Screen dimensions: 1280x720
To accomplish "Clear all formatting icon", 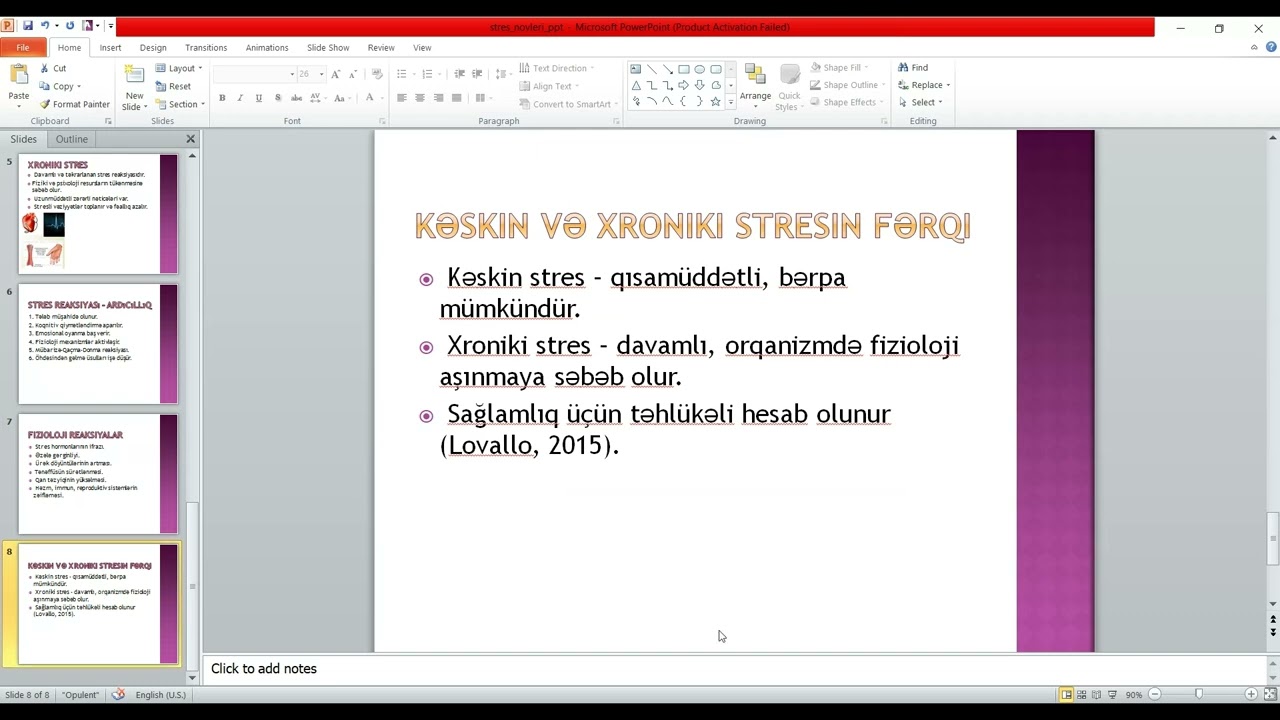I will click(x=377, y=74).
